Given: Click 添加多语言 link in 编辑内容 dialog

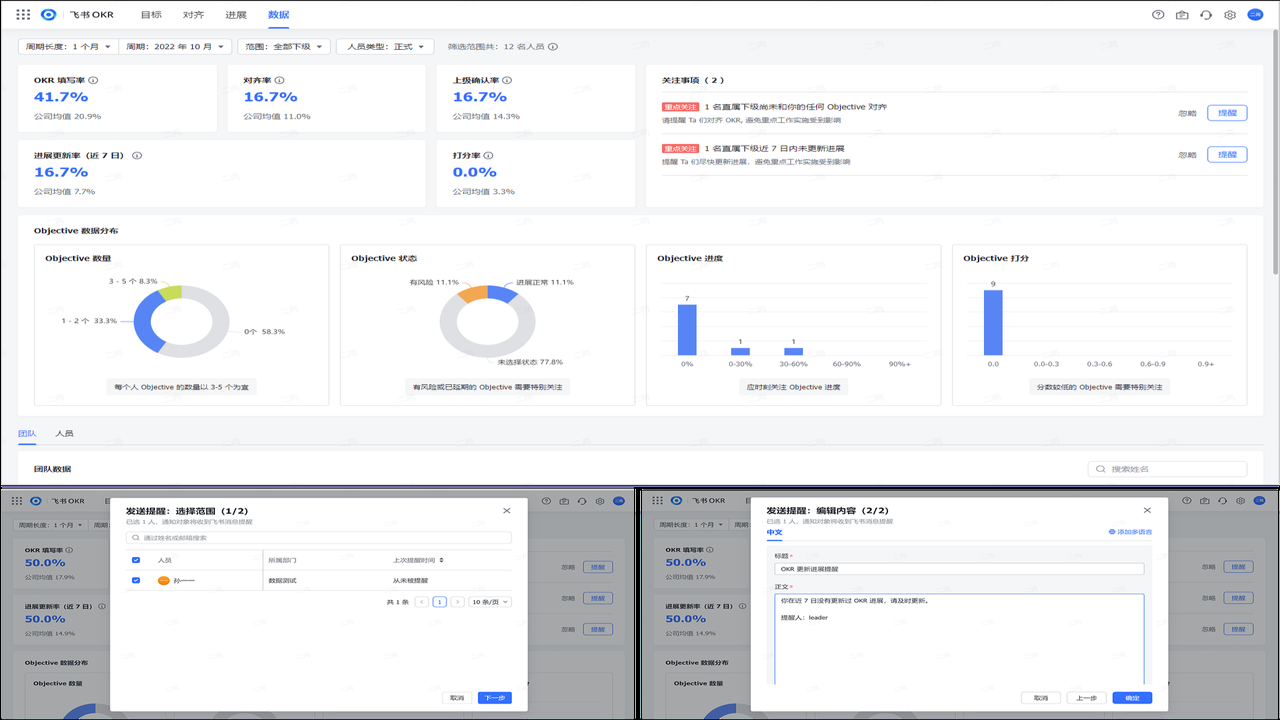Looking at the screenshot, I should point(1130,532).
